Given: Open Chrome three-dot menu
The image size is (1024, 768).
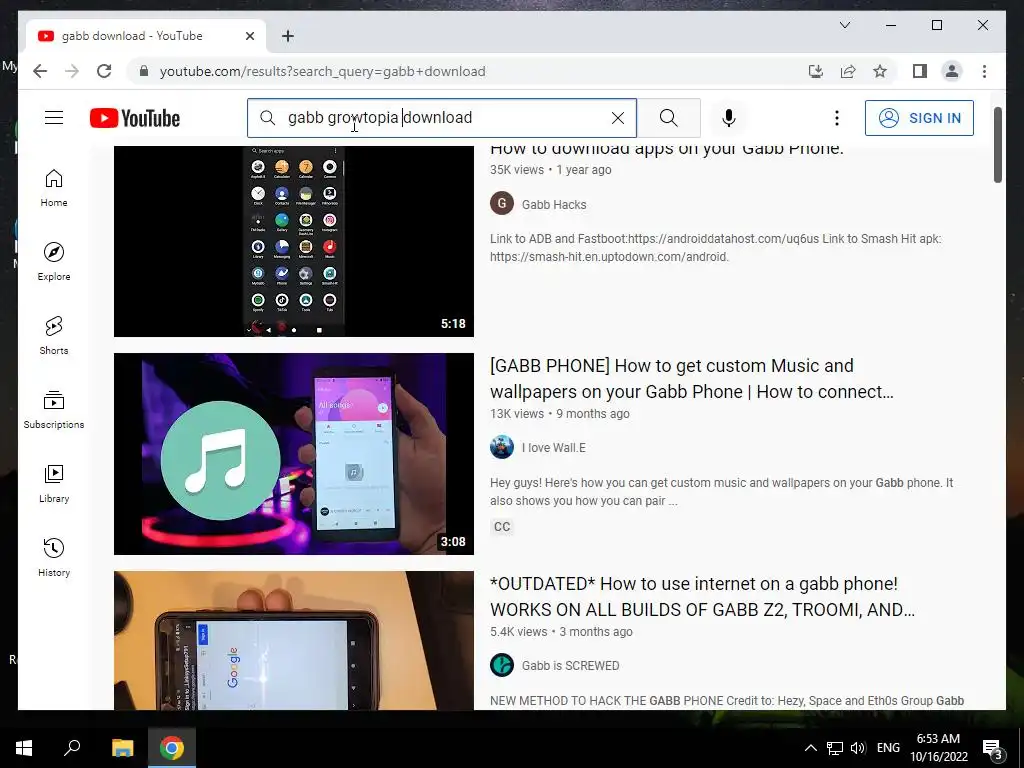Looking at the screenshot, I should [x=984, y=71].
